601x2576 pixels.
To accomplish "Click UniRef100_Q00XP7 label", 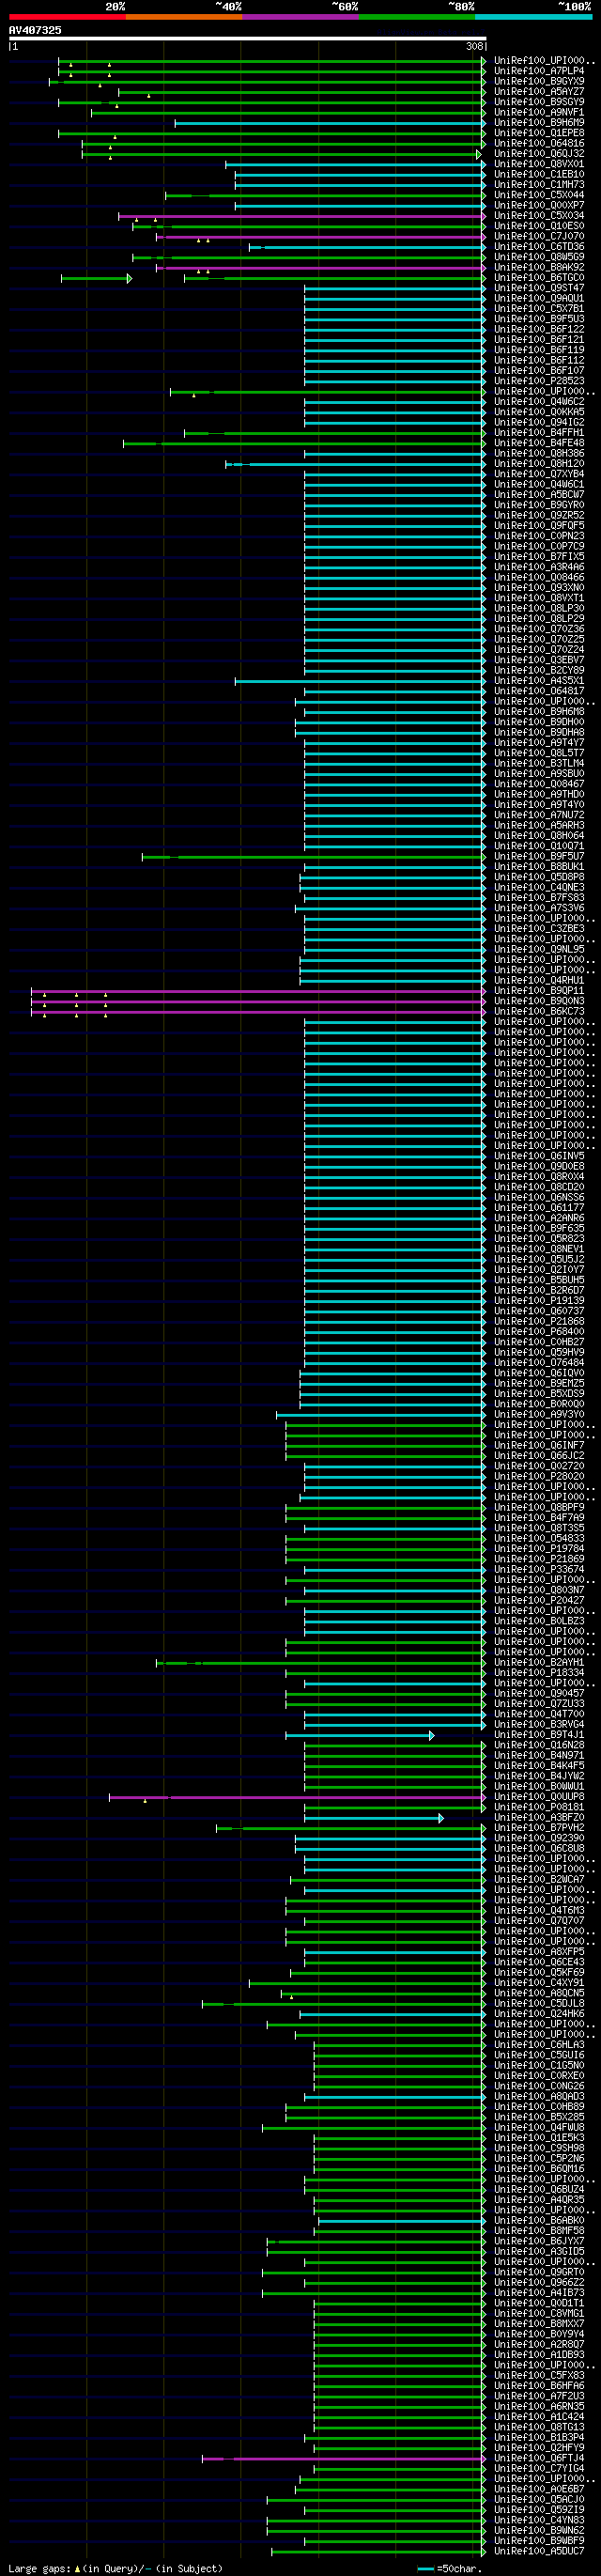I will [539, 206].
